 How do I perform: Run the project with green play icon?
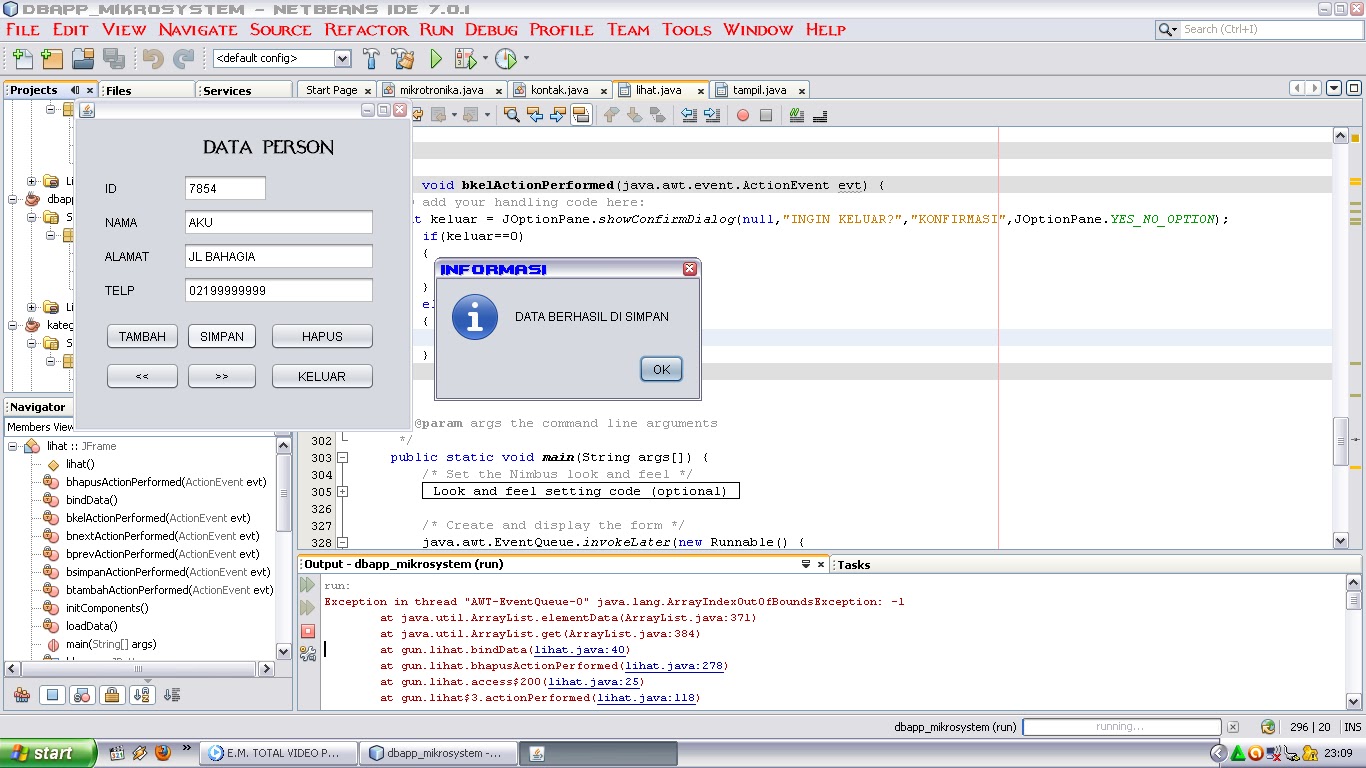[x=436, y=58]
